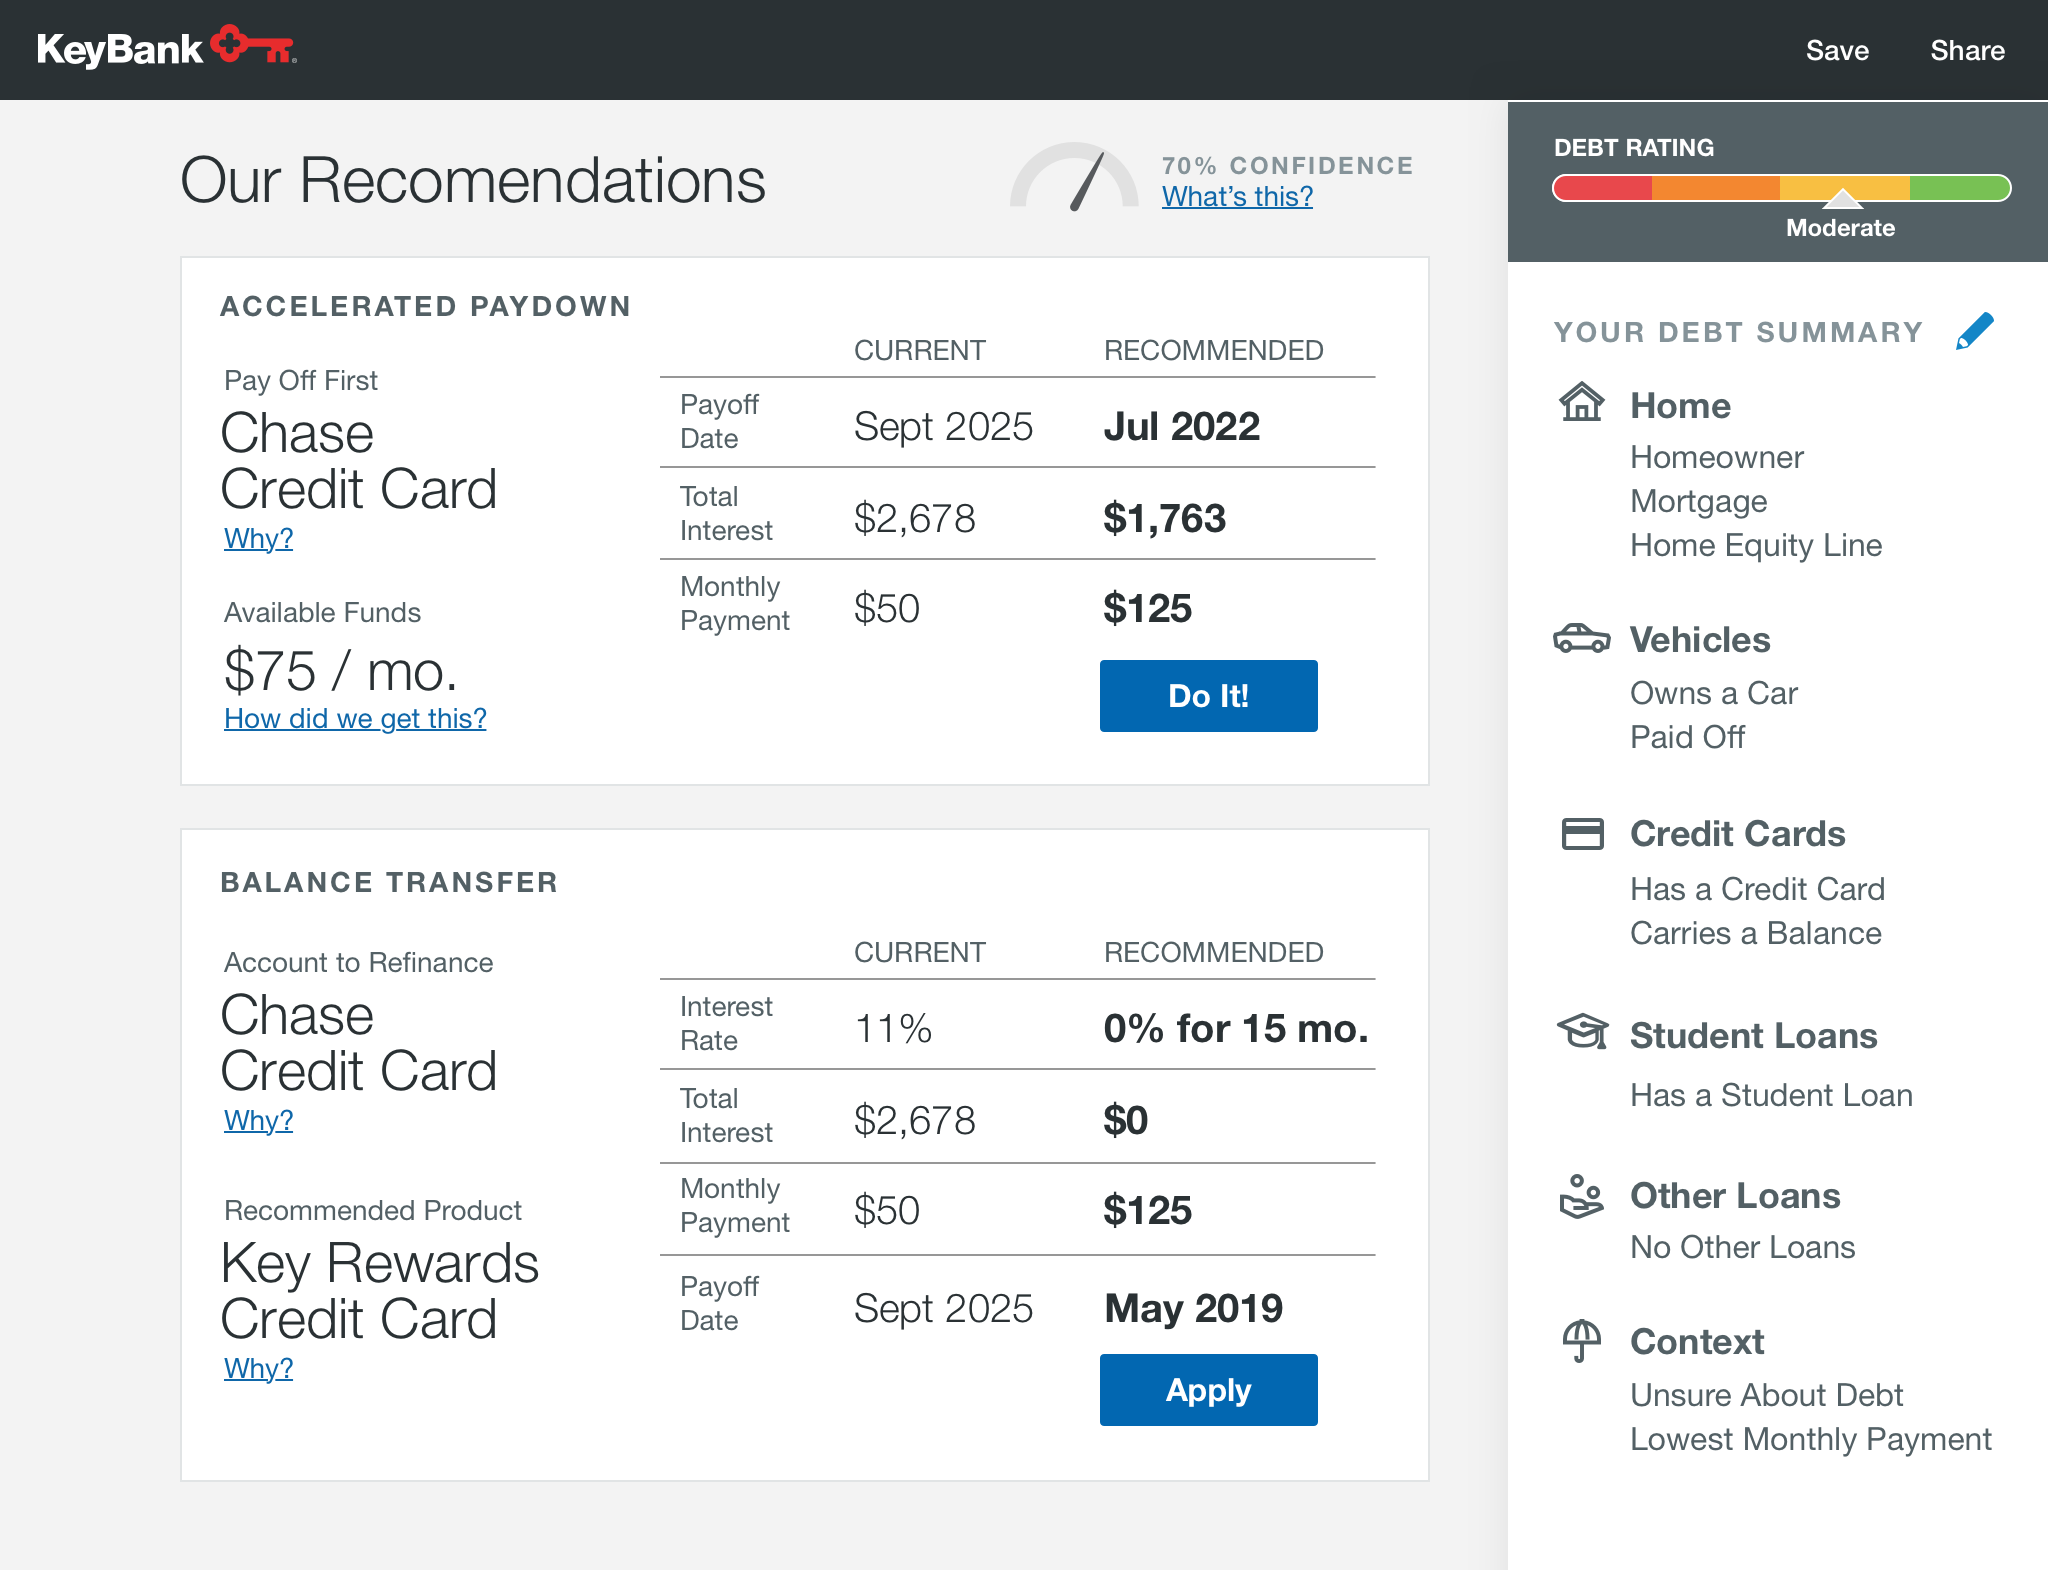Click '0% for 15 mo.' recommended rate
Image resolution: width=2048 pixels, height=1570 pixels.
[1236, 1028]
